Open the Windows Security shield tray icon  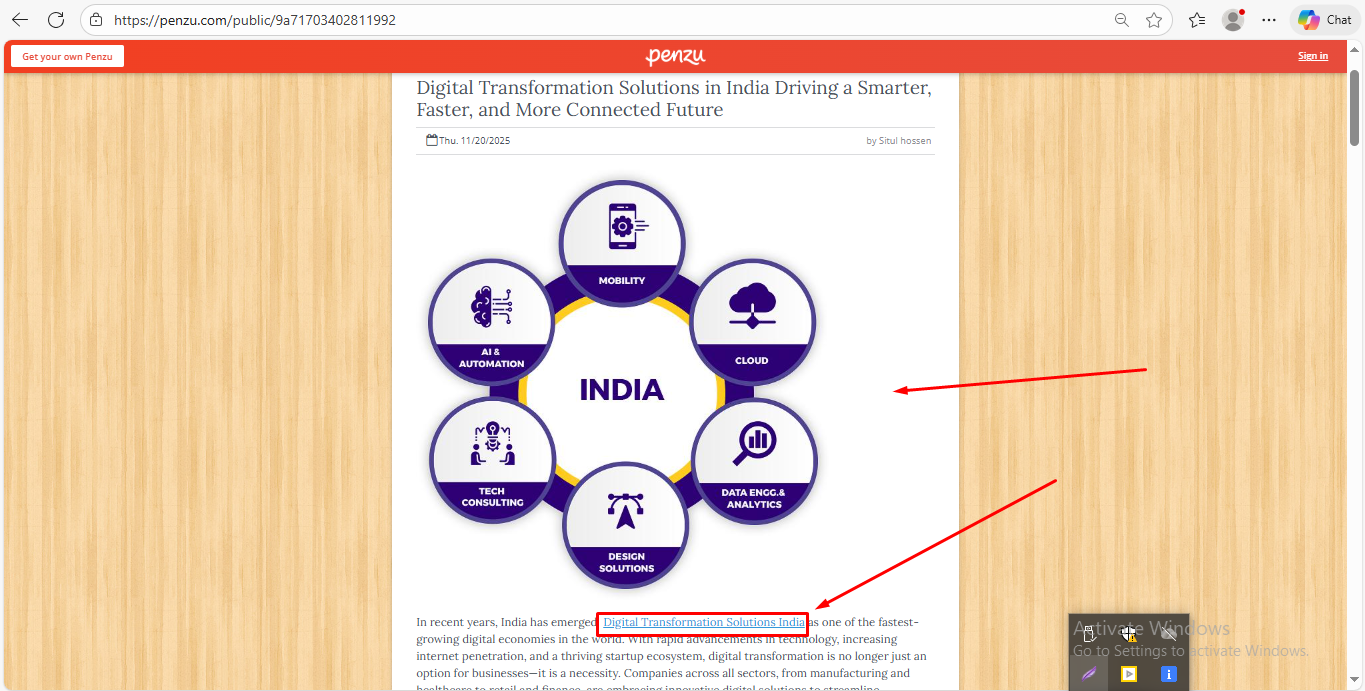click(x=1129, y=634)
